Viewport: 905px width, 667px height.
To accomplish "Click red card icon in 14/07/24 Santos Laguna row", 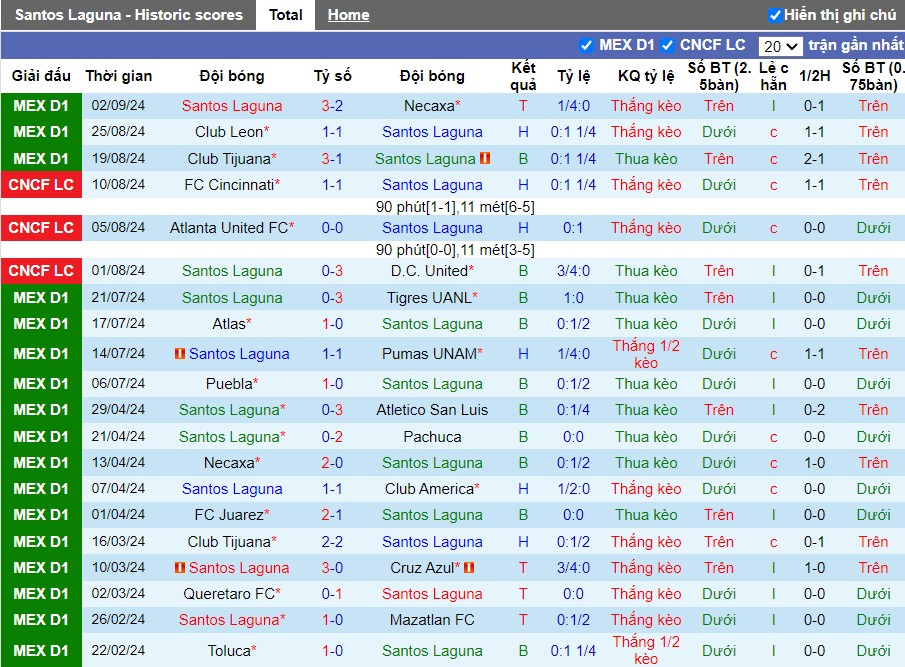I will [180, 353].
